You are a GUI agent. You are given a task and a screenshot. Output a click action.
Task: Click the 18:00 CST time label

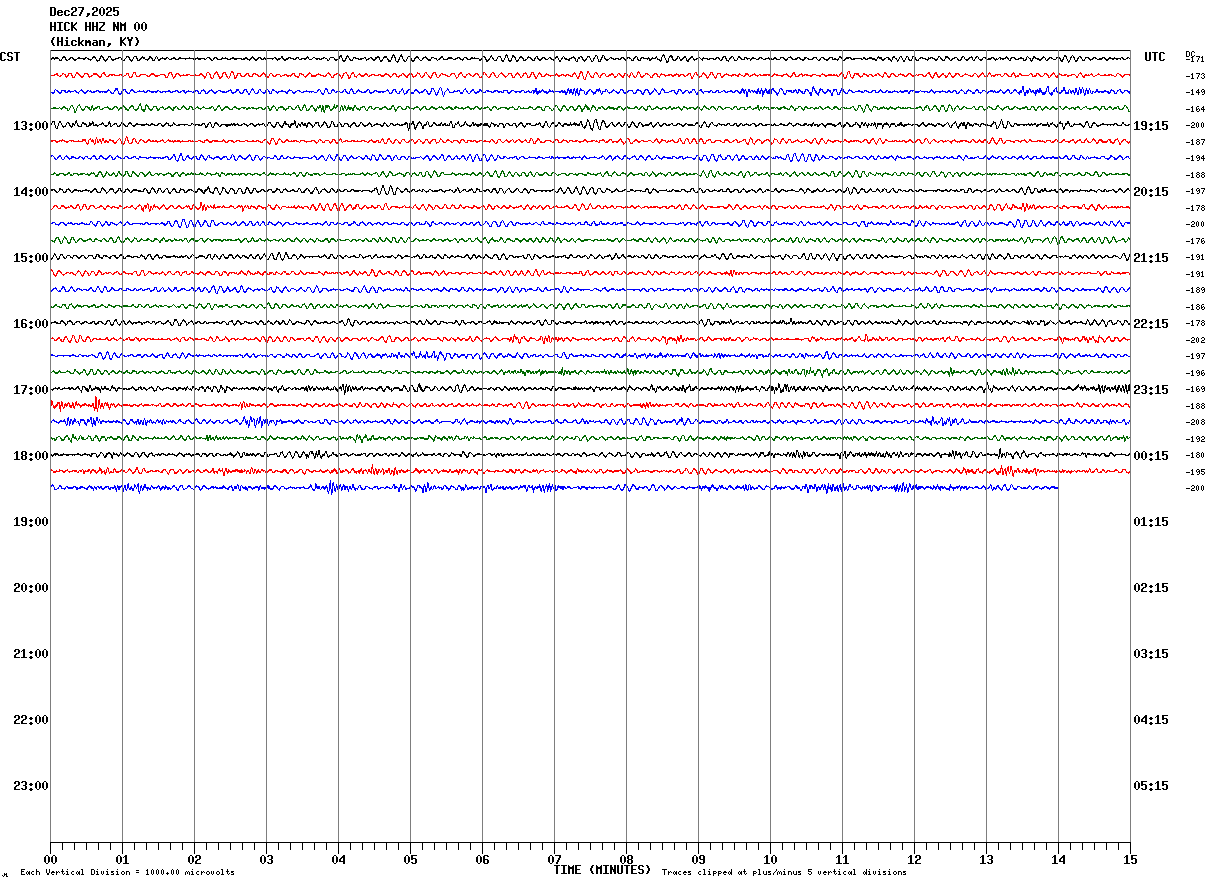[31, 456]
